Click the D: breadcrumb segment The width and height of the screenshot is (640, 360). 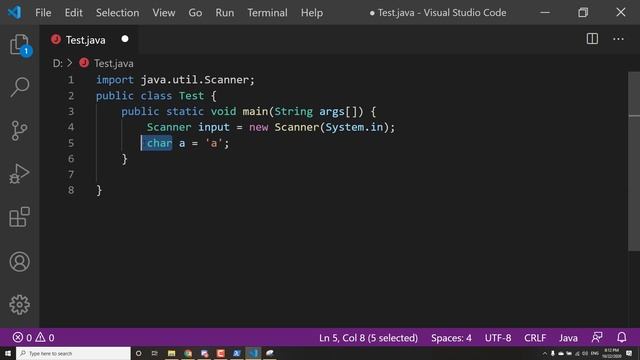(58, 63)
